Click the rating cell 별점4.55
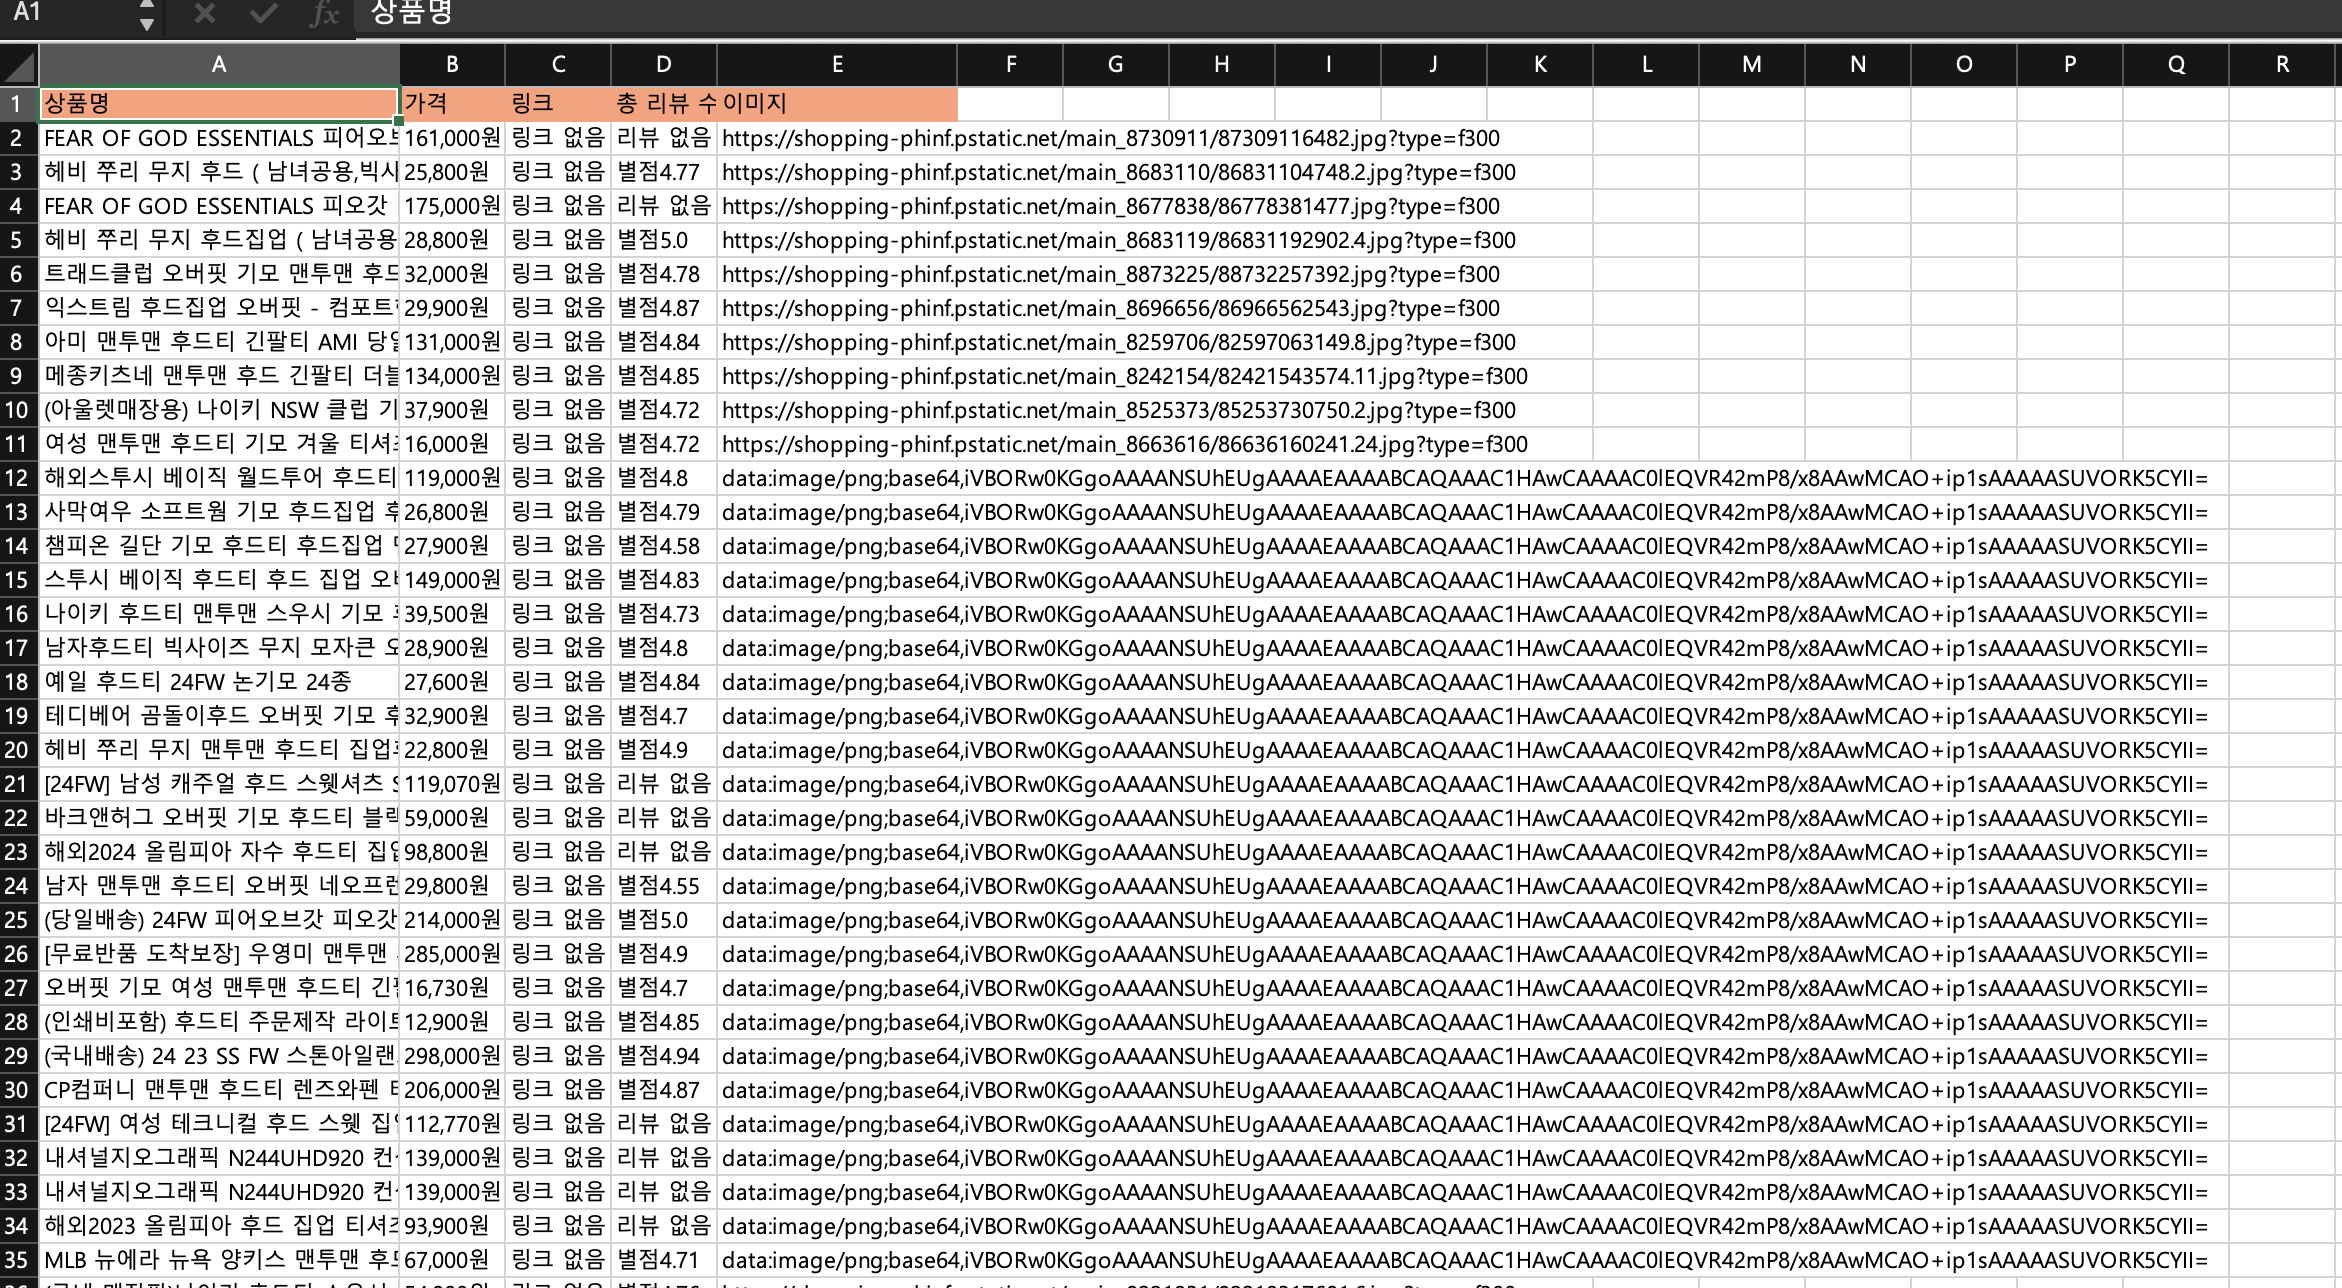This screenshot has height=1288, width=2342. pos(664,886)
